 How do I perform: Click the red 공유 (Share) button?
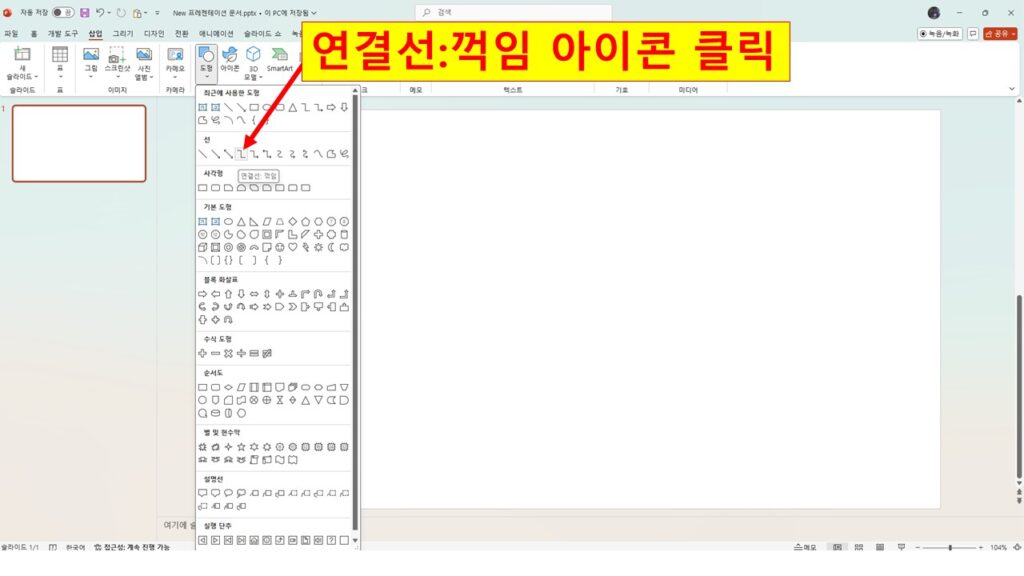click(1000, 33)
